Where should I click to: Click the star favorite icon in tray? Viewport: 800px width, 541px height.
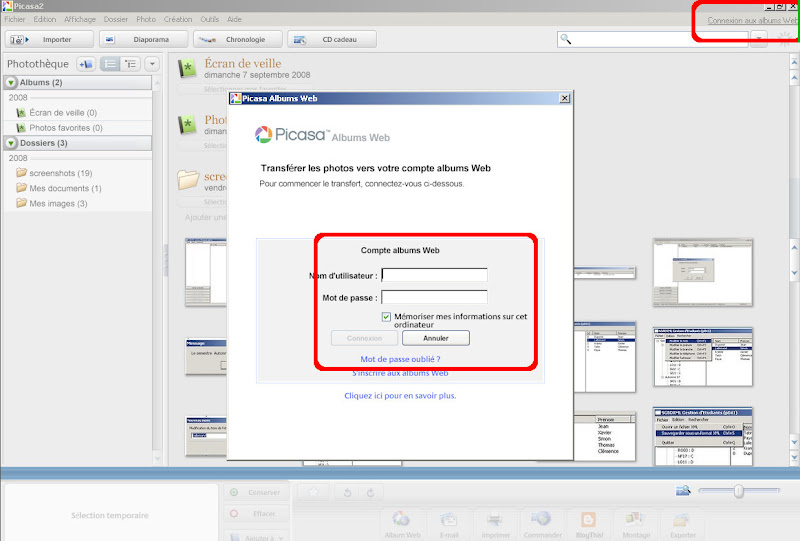[314, 492]
